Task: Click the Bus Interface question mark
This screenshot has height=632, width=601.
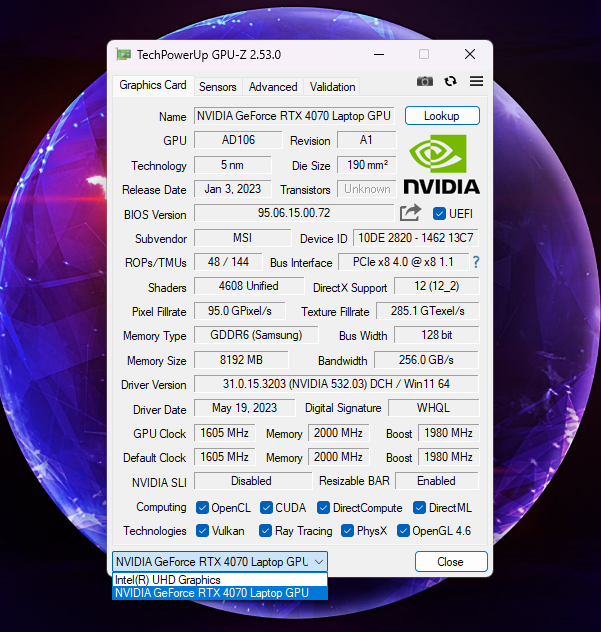Action: click(476, 262)
